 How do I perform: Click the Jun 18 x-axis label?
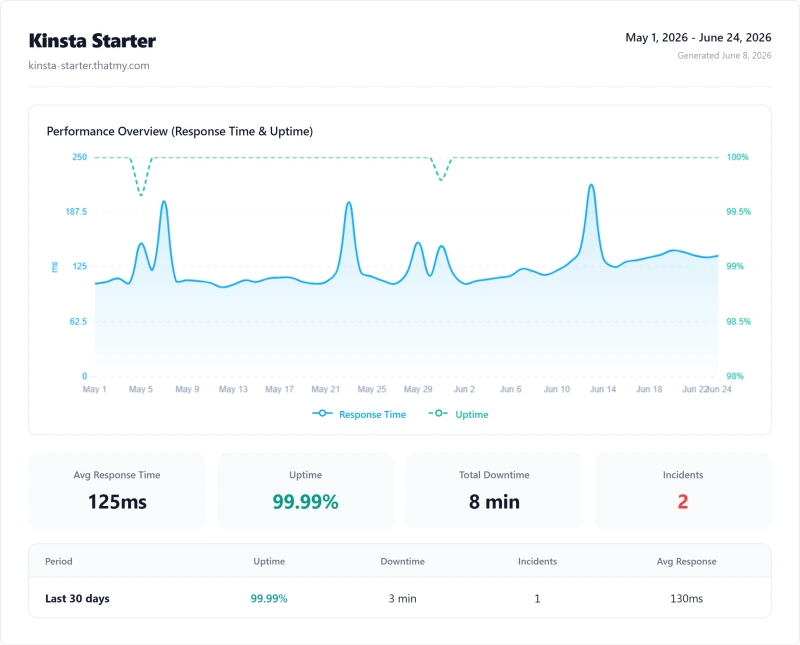coord(649,389)
